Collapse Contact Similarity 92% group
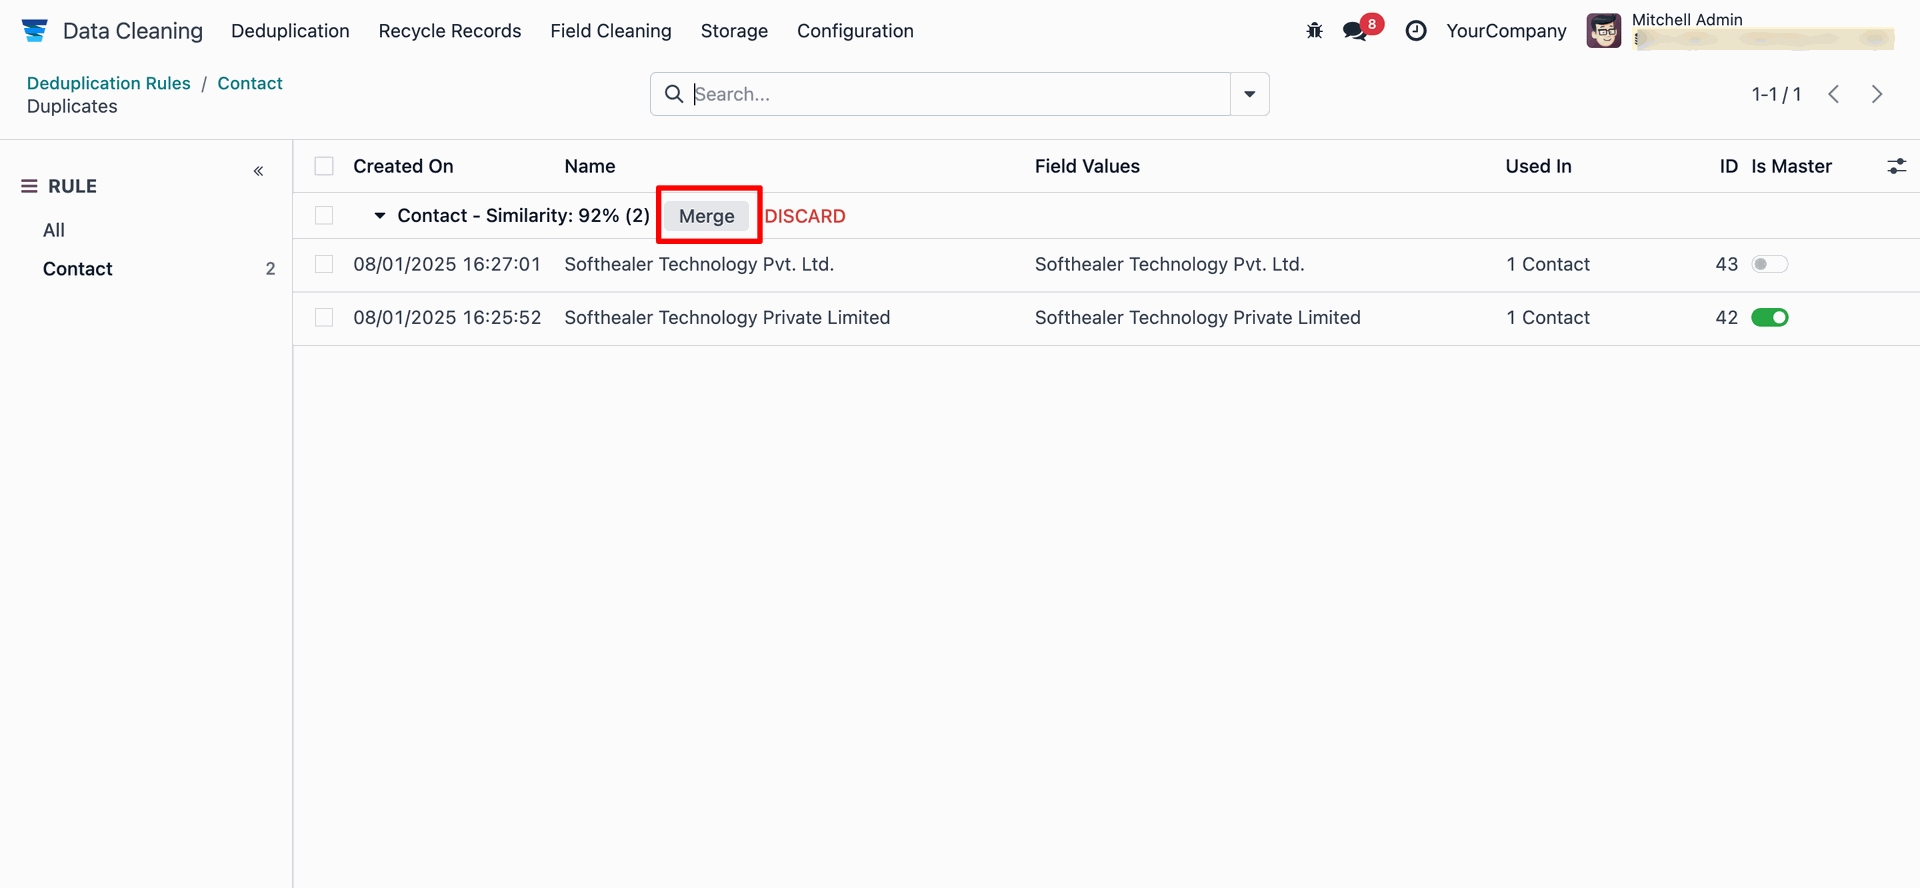Viewport: 1920px width, 888px height. pyautogui.click(x=380, y=216)
